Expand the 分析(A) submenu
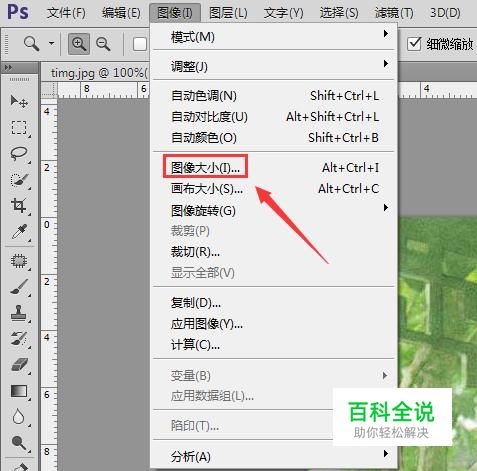The width and height of the screenshot is (477, 471). tap(274, 456)
